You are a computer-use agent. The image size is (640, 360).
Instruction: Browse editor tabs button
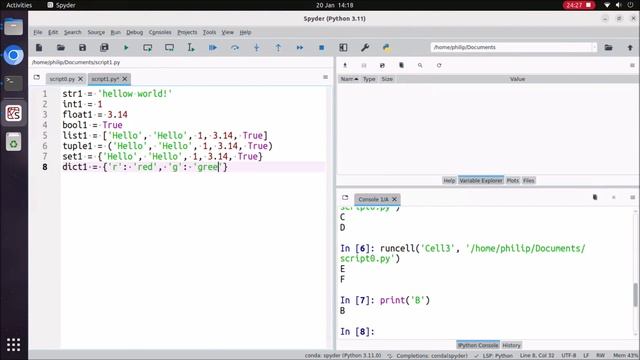[x=37, y=77]
